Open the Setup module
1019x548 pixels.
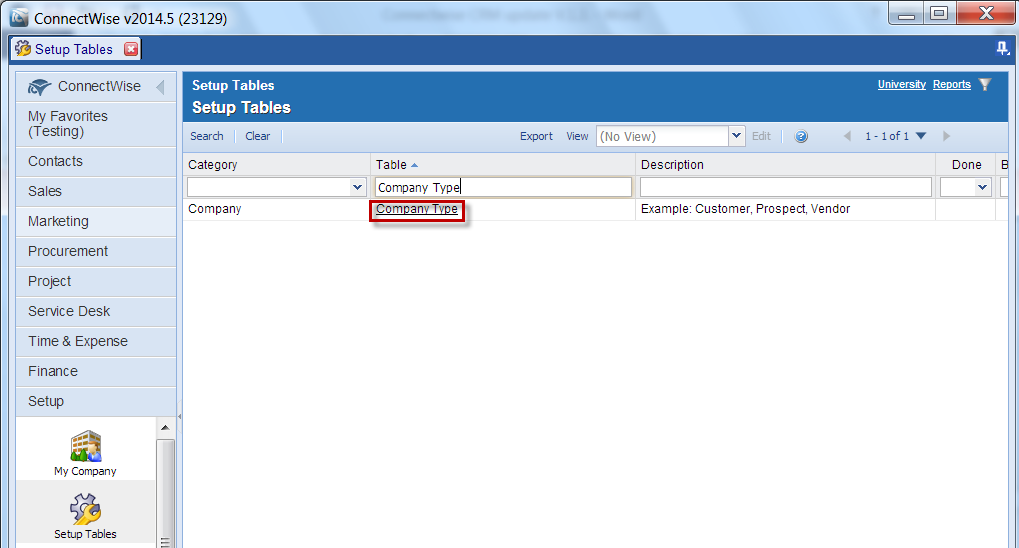click(x=96, y=401)
